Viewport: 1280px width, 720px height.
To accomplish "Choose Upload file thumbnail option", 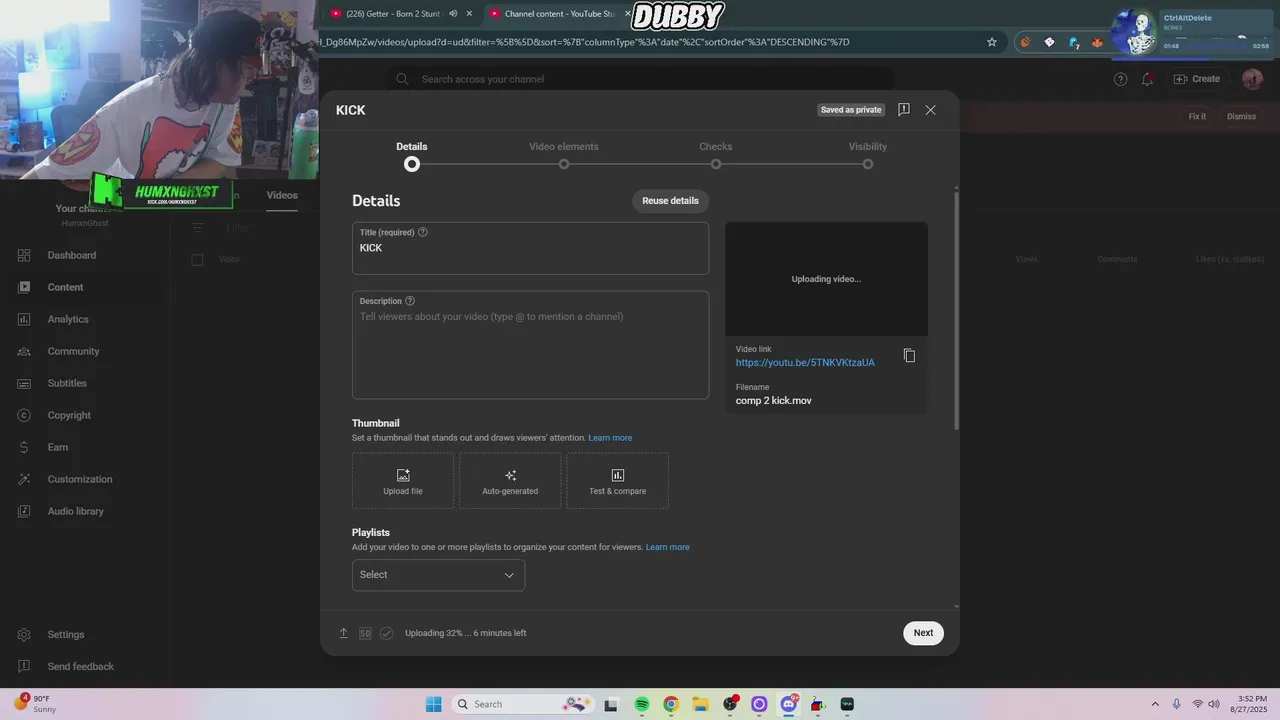I will [403, 481].
